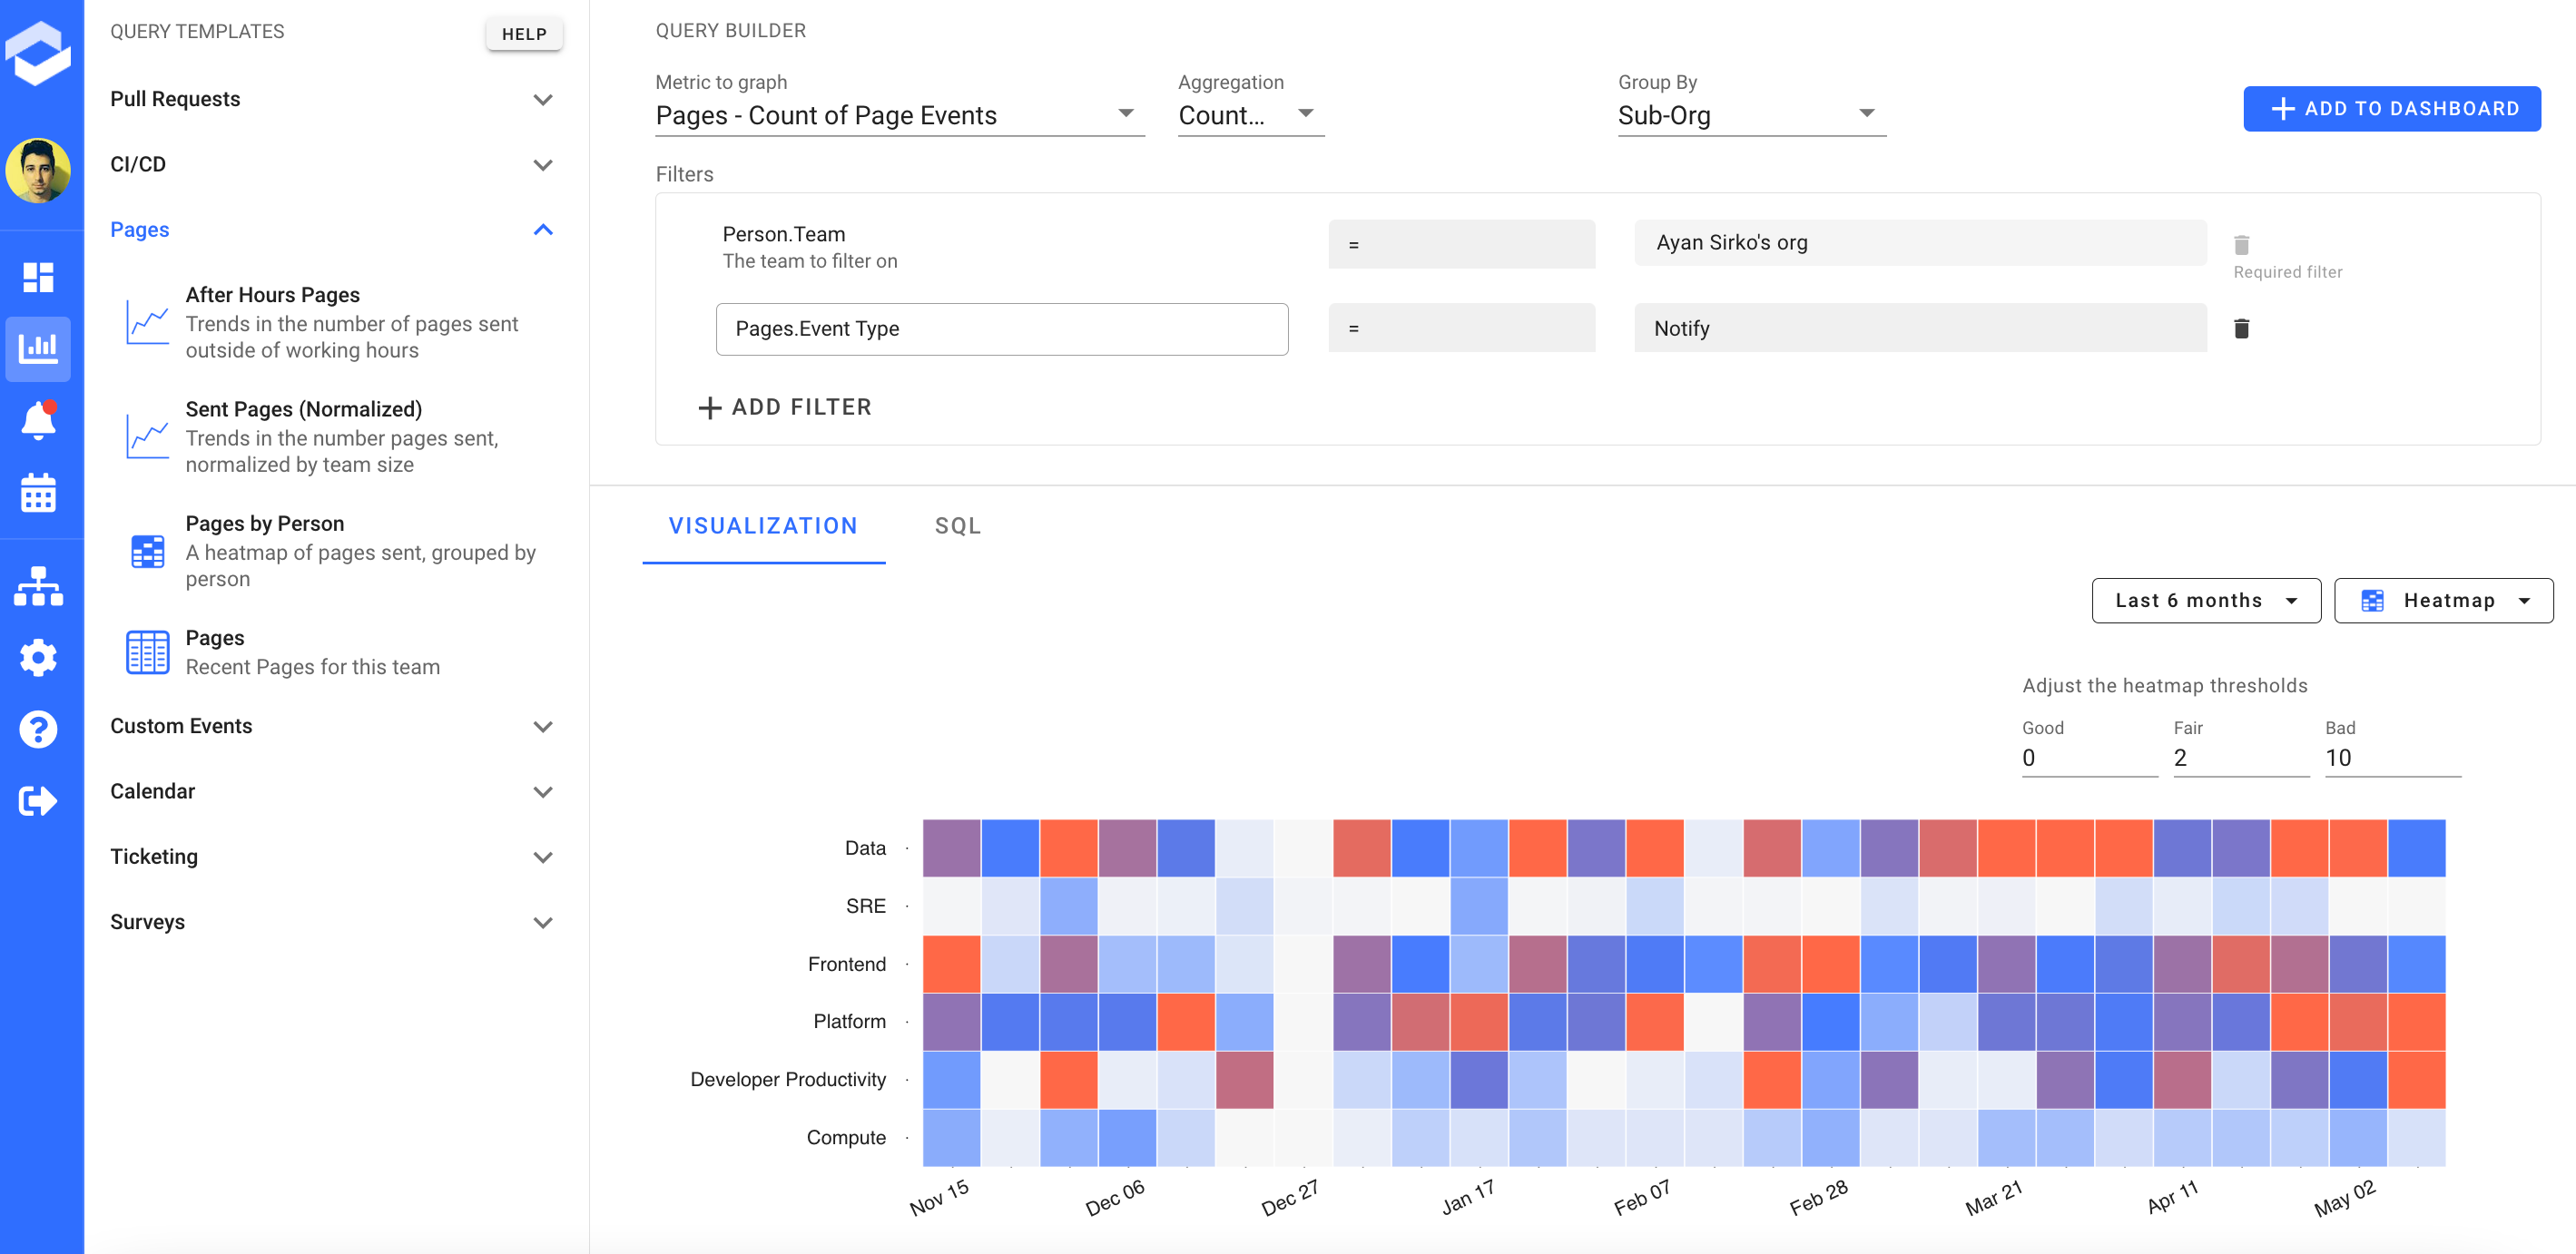Image resolution: width=2576 pixels, height=1254 pixels.
Task: Open the Group By Sub-Org dropdown
Action: pos(1750,115)
